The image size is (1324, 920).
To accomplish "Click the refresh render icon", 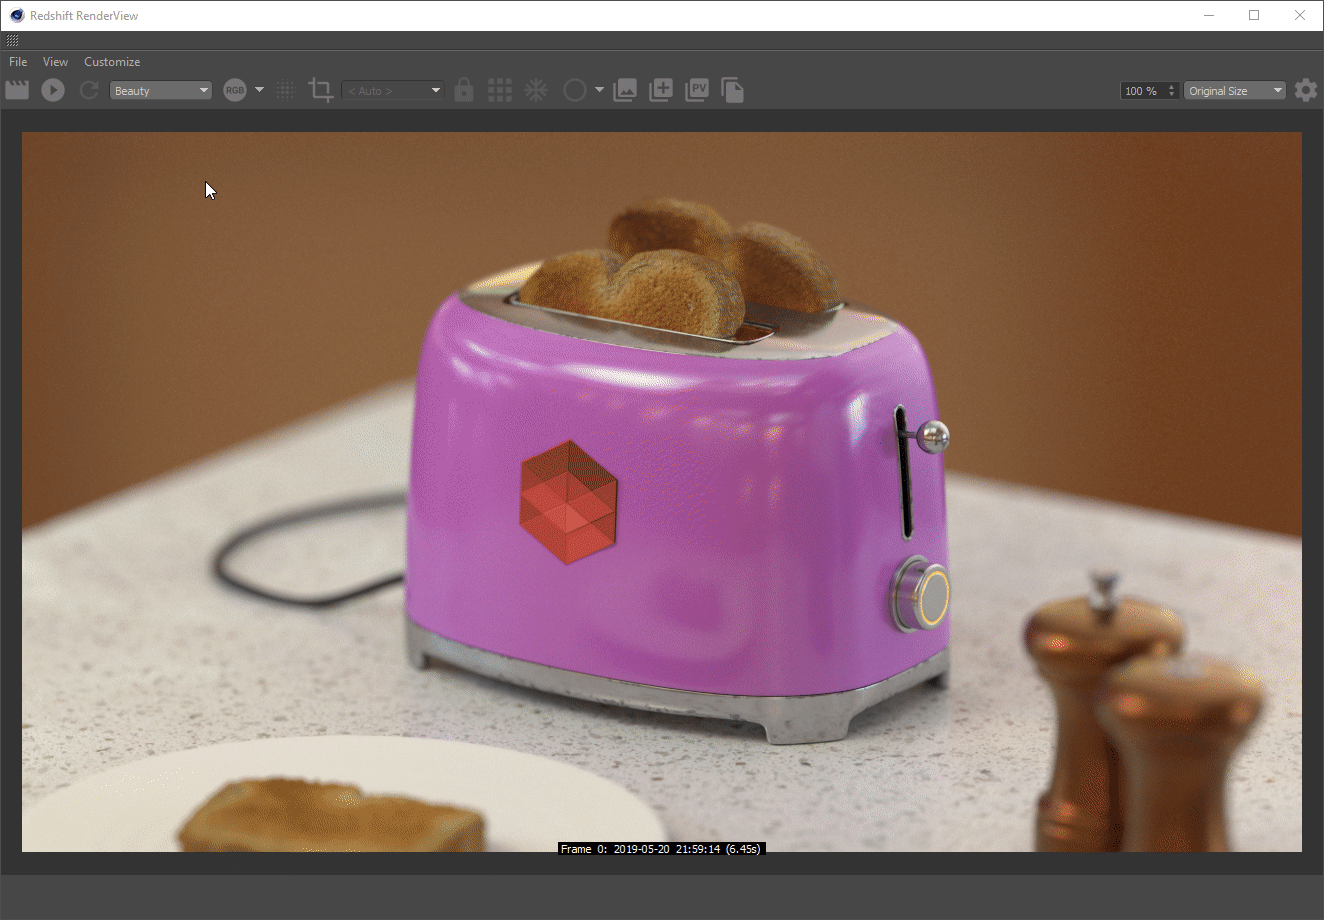I will click(89, 90).
